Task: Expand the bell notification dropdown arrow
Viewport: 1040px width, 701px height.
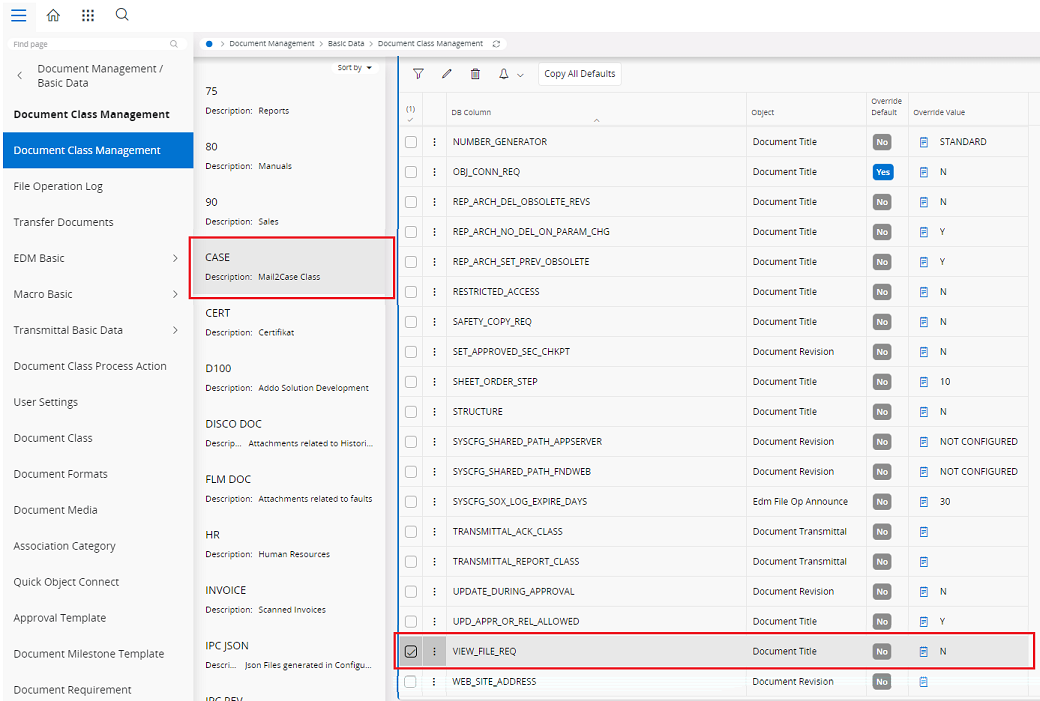Action: pos(521,75)
